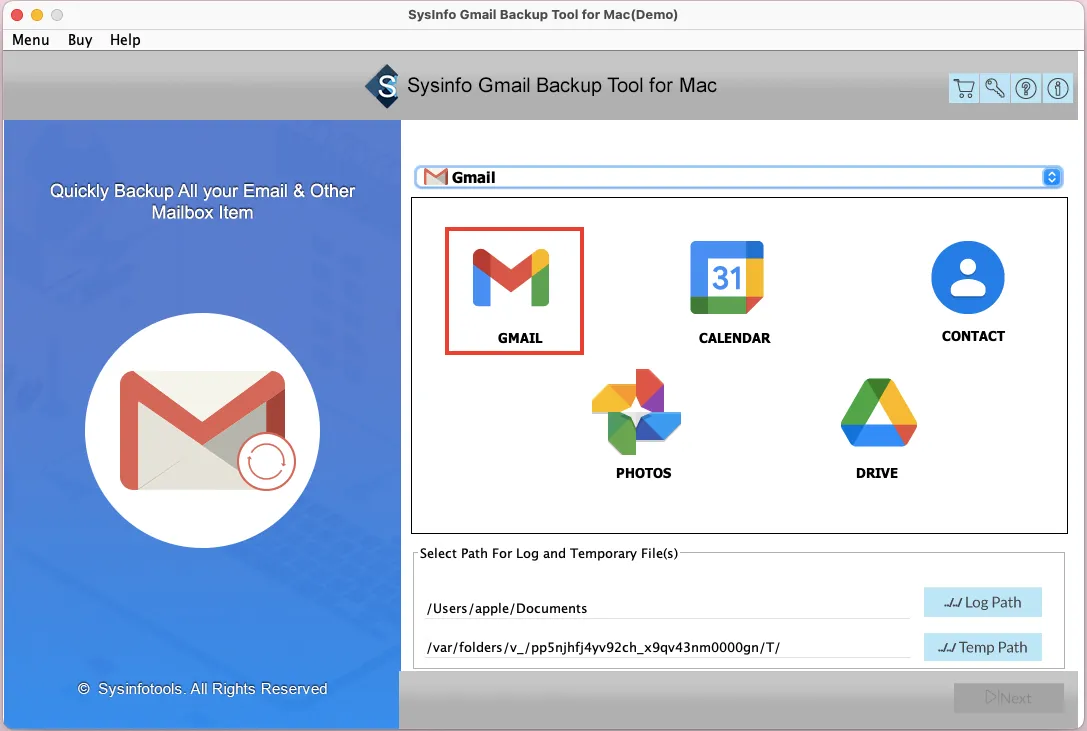Viewport: 1087px width, 731px height.
Task: Show the info about icon
Action: click(x=1058, y=88)
